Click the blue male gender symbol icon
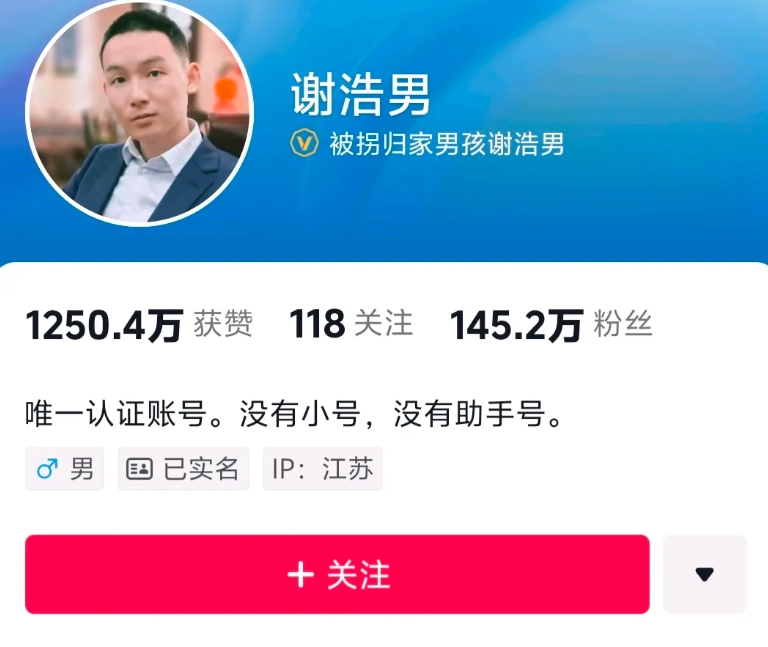Screen dimensions: 768x647 coord(47,469)
